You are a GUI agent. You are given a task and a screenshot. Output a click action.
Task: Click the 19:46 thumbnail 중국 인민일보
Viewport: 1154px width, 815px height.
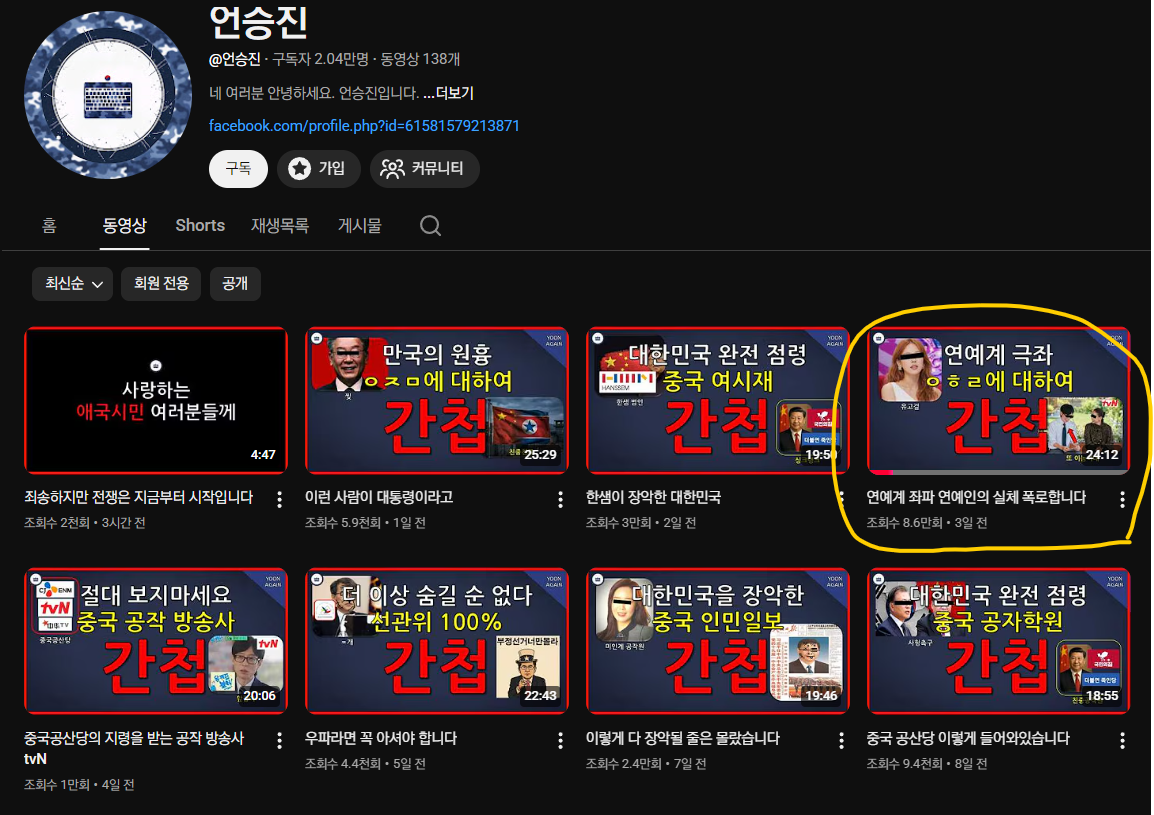pyautogui.click(x=718, y=641)
